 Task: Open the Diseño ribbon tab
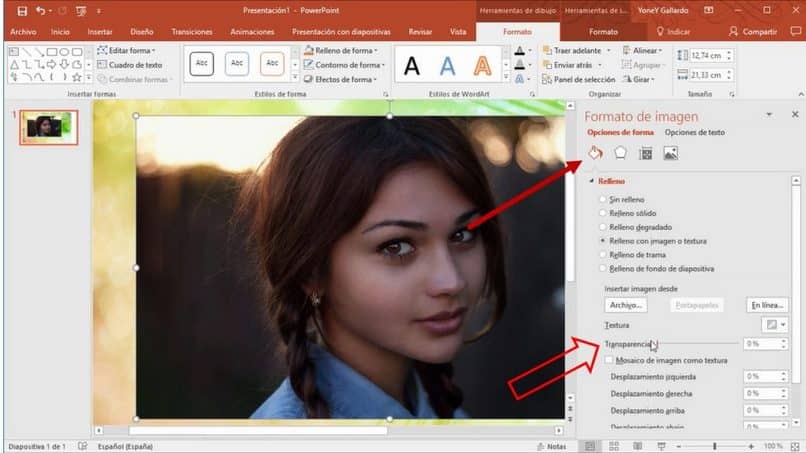(x=142, y=32)
